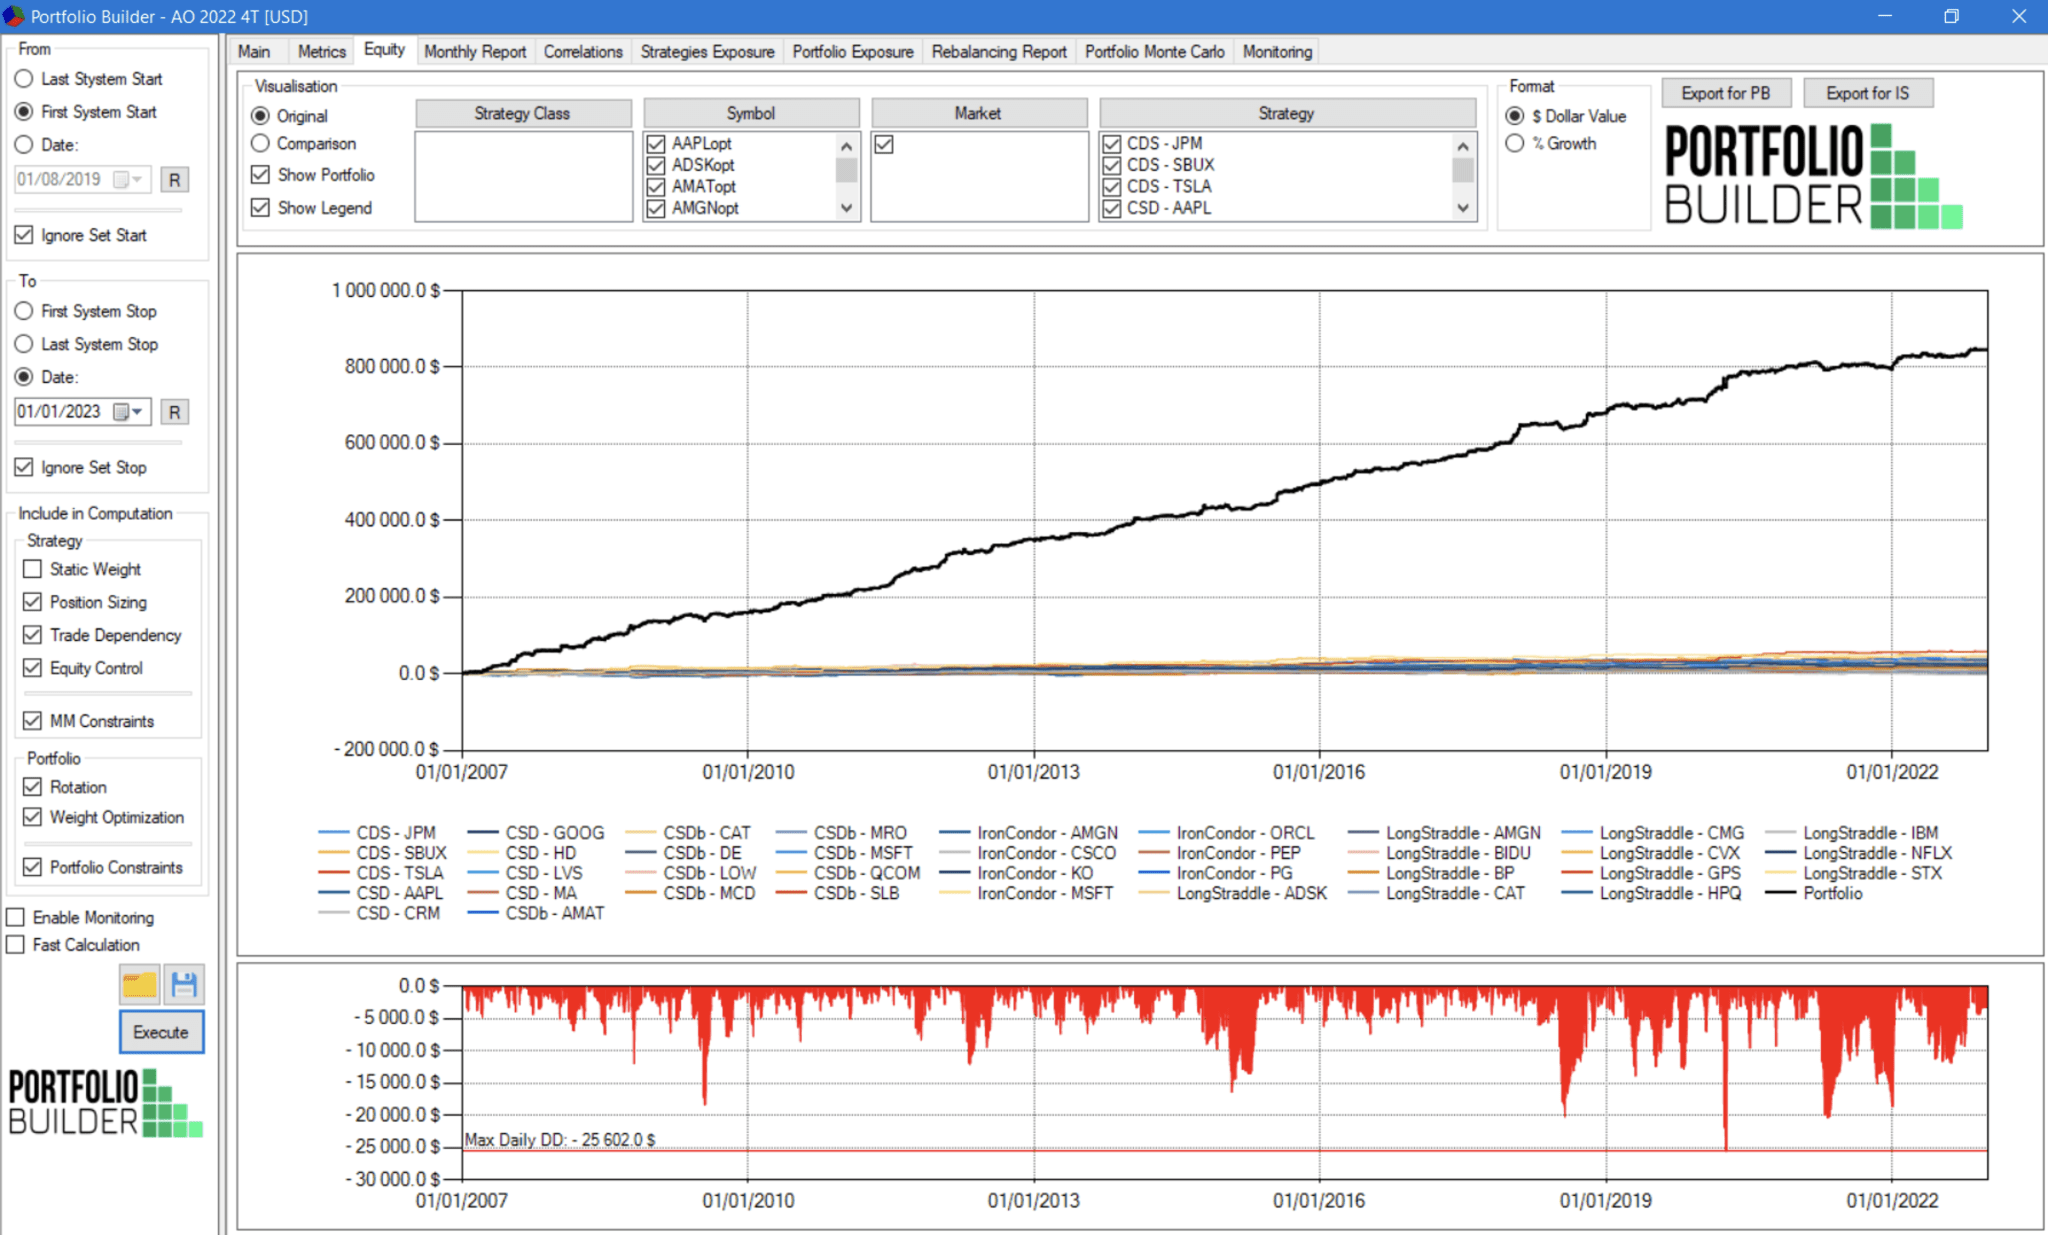
Task: Toggle Weight Optimization checkbox
Action: pyautogui.click(x=32, y=817)
